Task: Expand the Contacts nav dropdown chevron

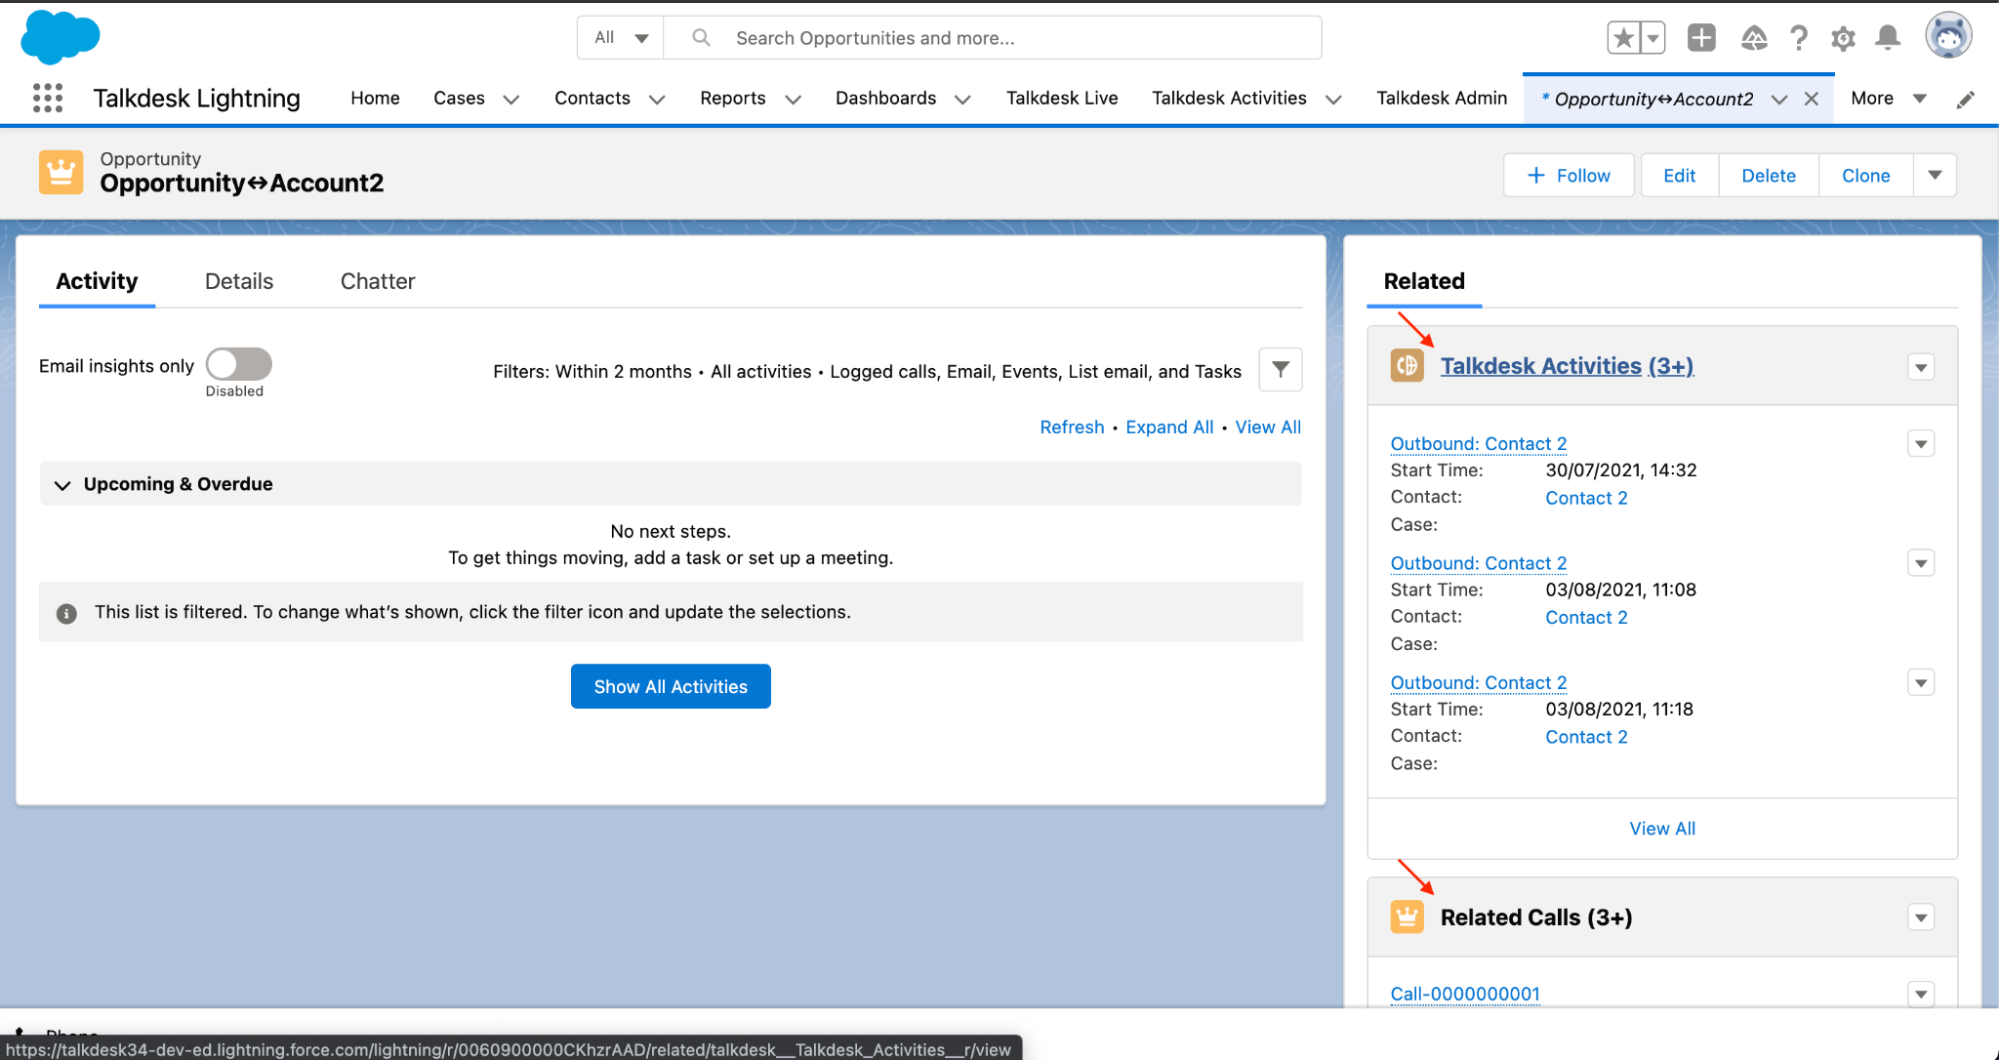Action: tap(657, 99)
